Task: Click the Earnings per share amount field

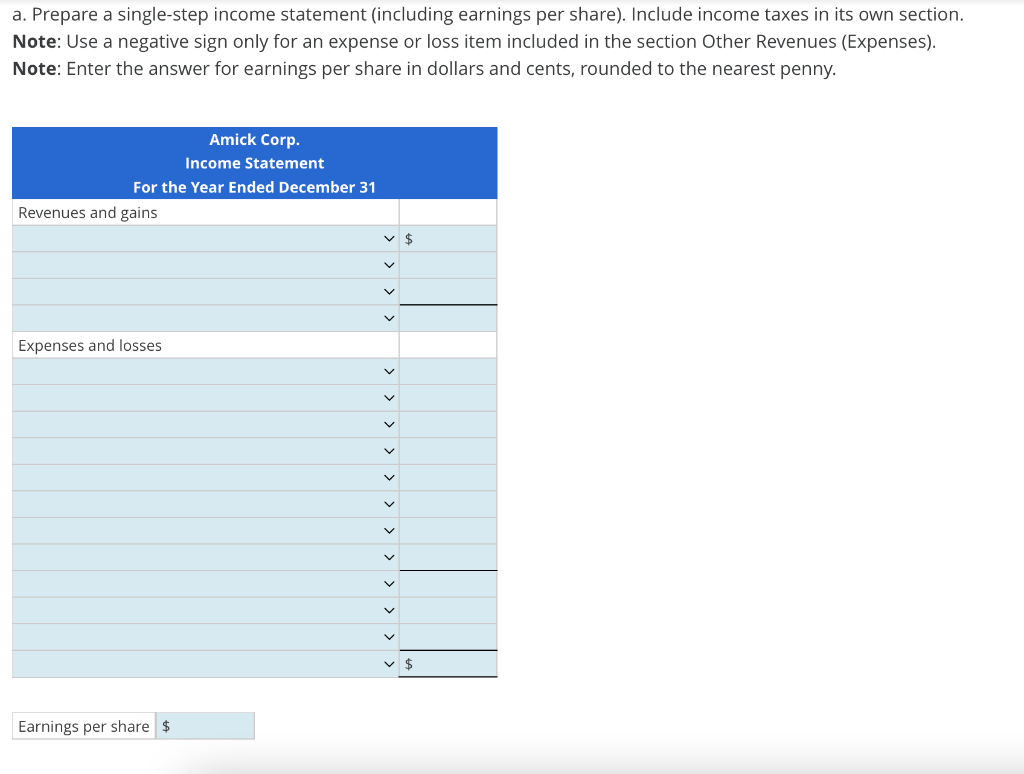Action: pos(205,726)
